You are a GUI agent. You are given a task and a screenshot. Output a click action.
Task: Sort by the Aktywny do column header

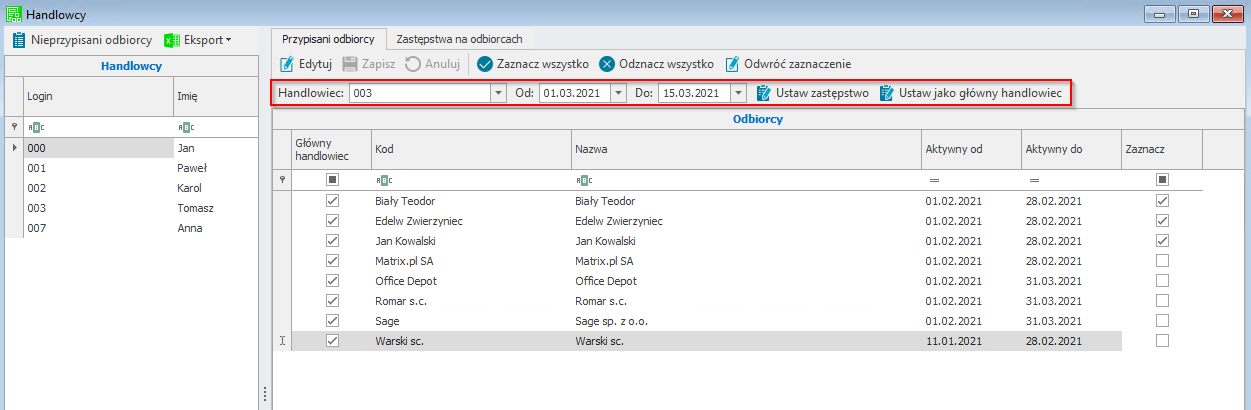click(x=1070, y=149)
